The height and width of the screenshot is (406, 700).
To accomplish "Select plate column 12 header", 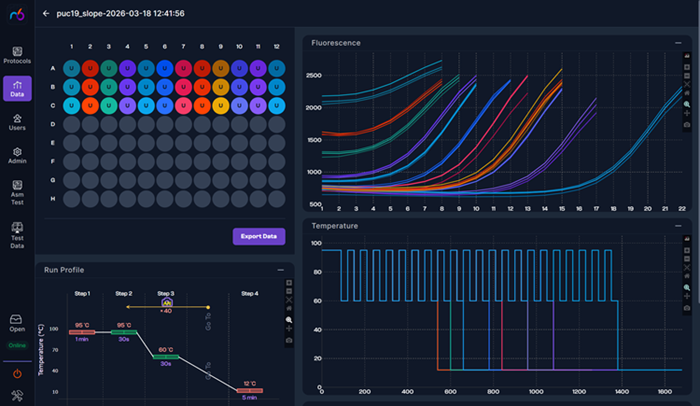I will [x=277, y=46].
